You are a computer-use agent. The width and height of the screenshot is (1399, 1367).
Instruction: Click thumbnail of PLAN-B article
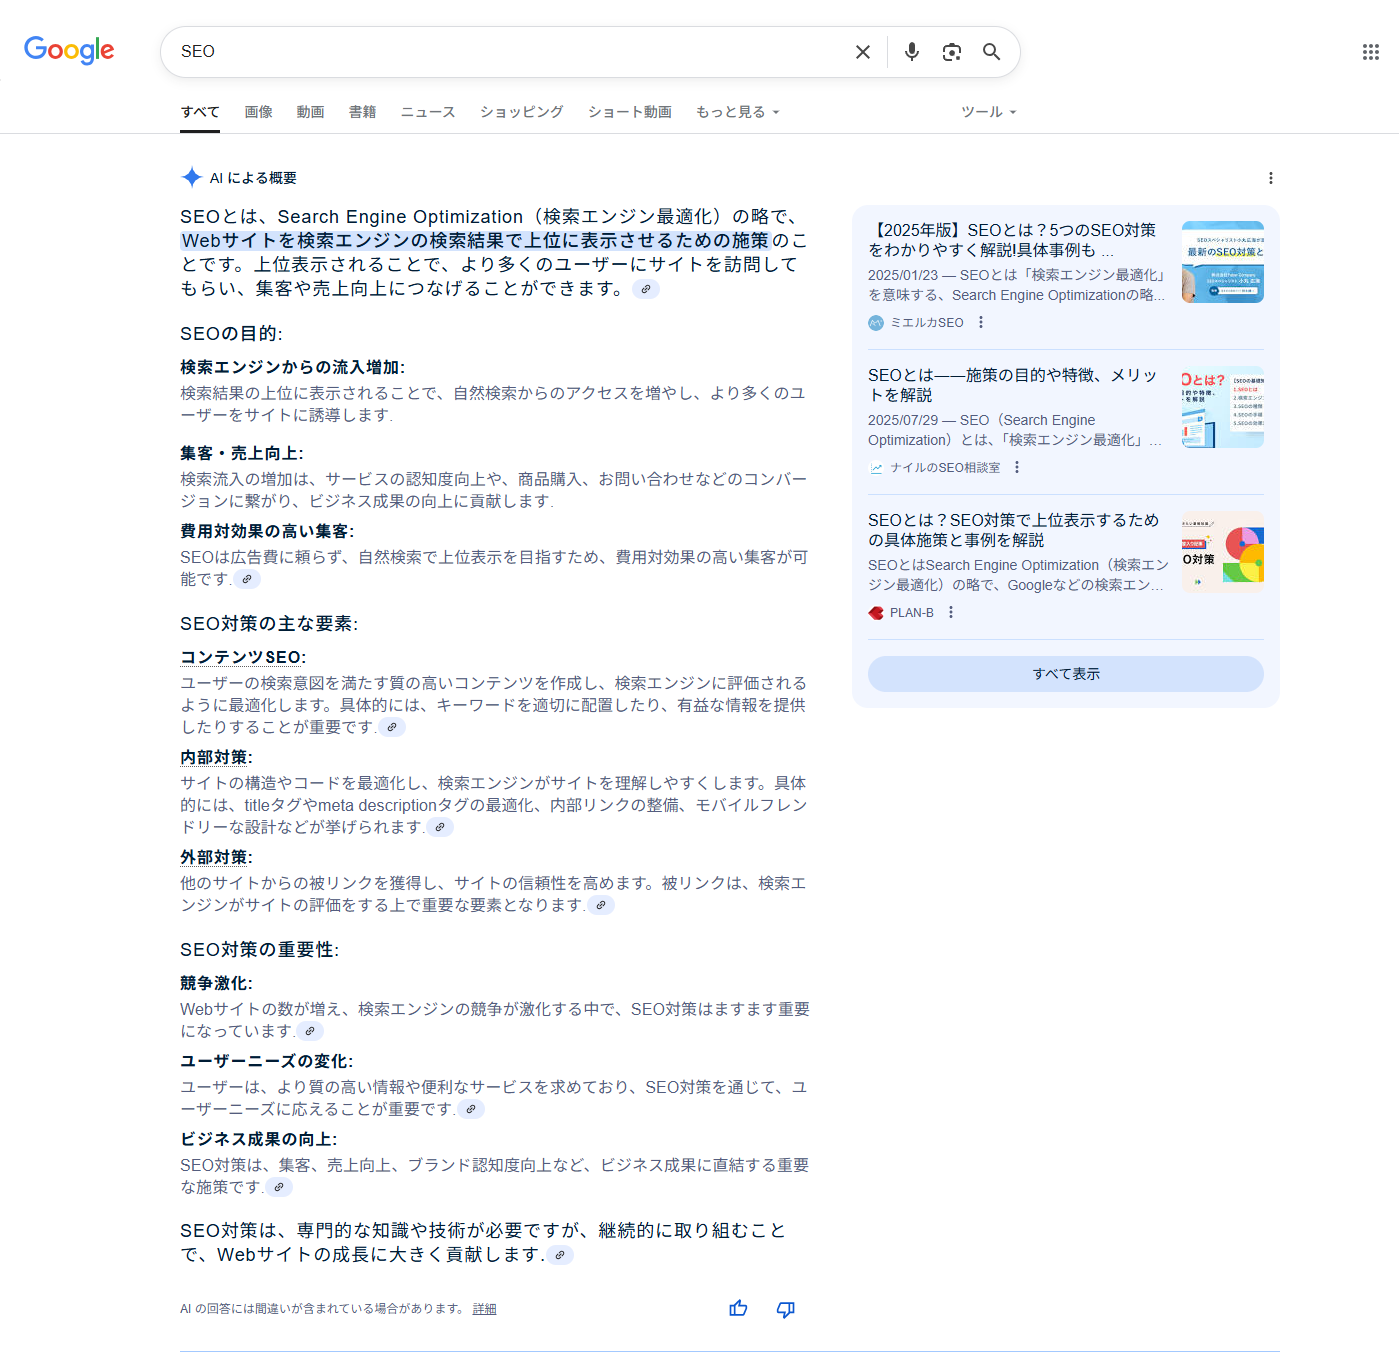pyautogui.click(x=1223, y=552)
